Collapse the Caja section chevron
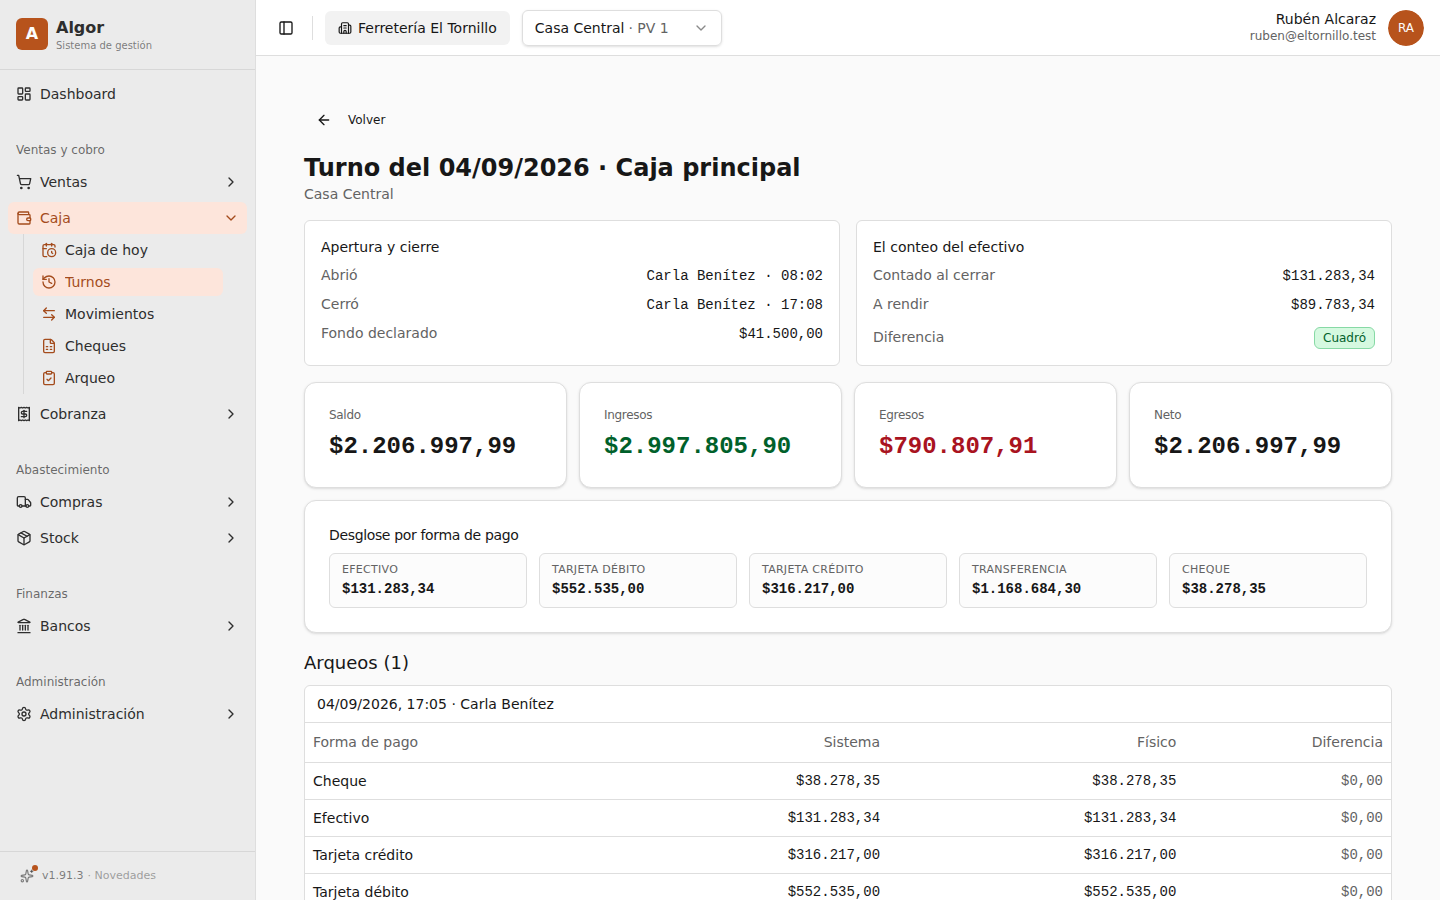Image resolution: width=1440 pixels, height=900 pixels. pos(231,218)
